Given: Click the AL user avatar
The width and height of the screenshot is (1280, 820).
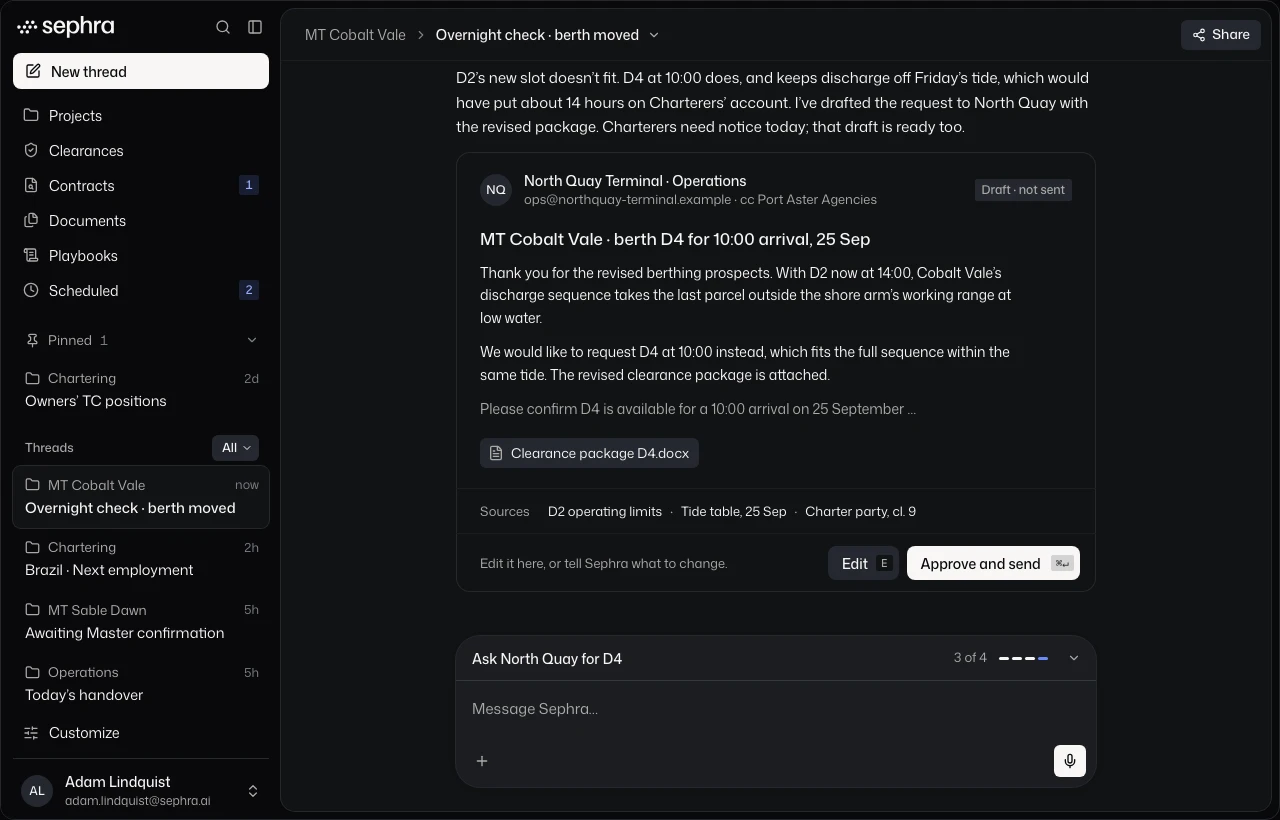Looking at the screenshot, I should [37, 791].
